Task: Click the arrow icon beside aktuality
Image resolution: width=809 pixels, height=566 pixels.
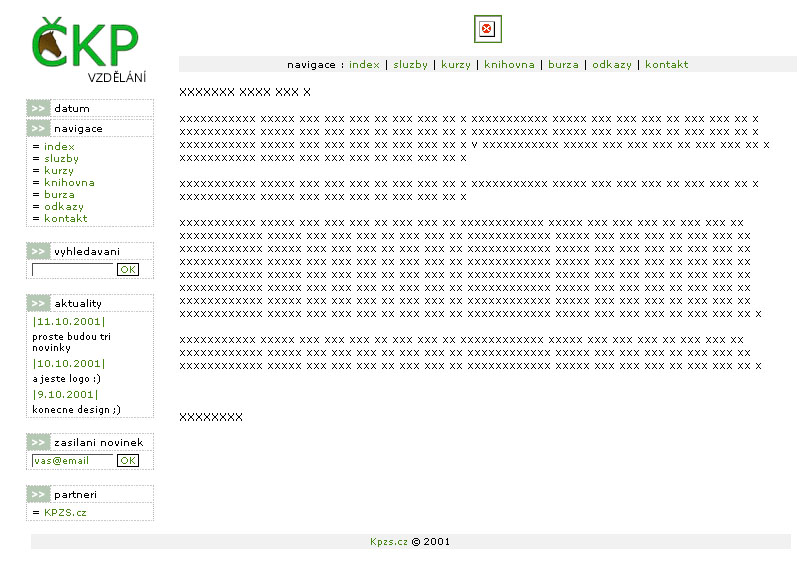Action: (x=38, y=303)
